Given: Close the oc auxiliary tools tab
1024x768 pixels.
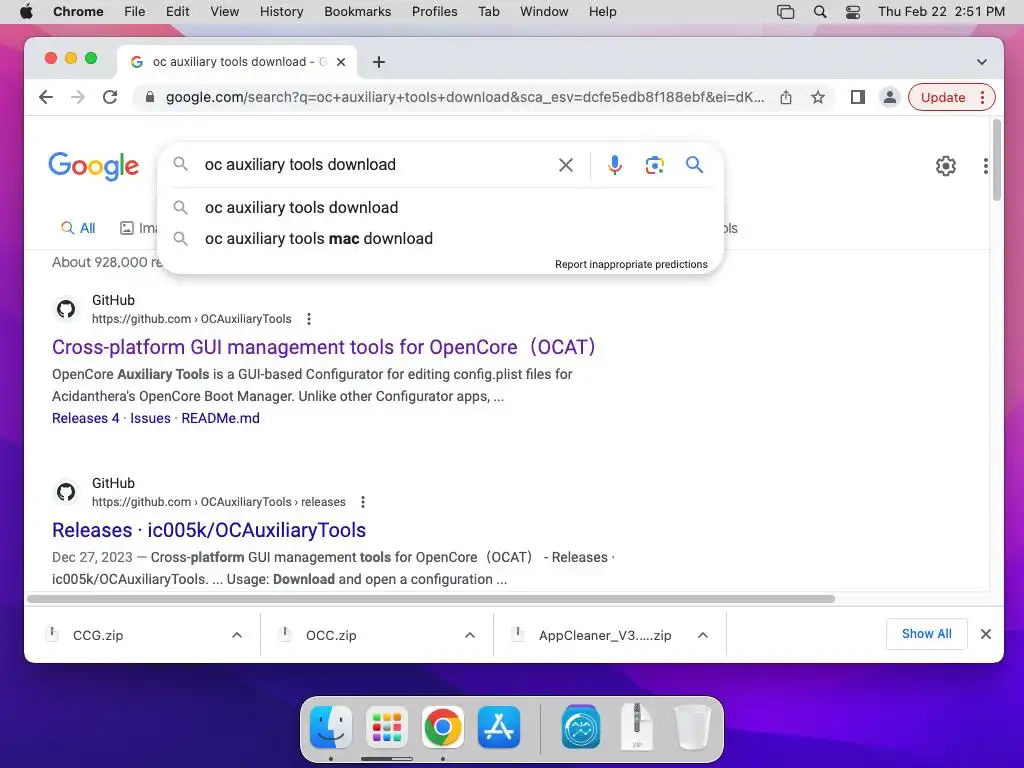Looking at the screenshot, I should click(x=341, y=62).
